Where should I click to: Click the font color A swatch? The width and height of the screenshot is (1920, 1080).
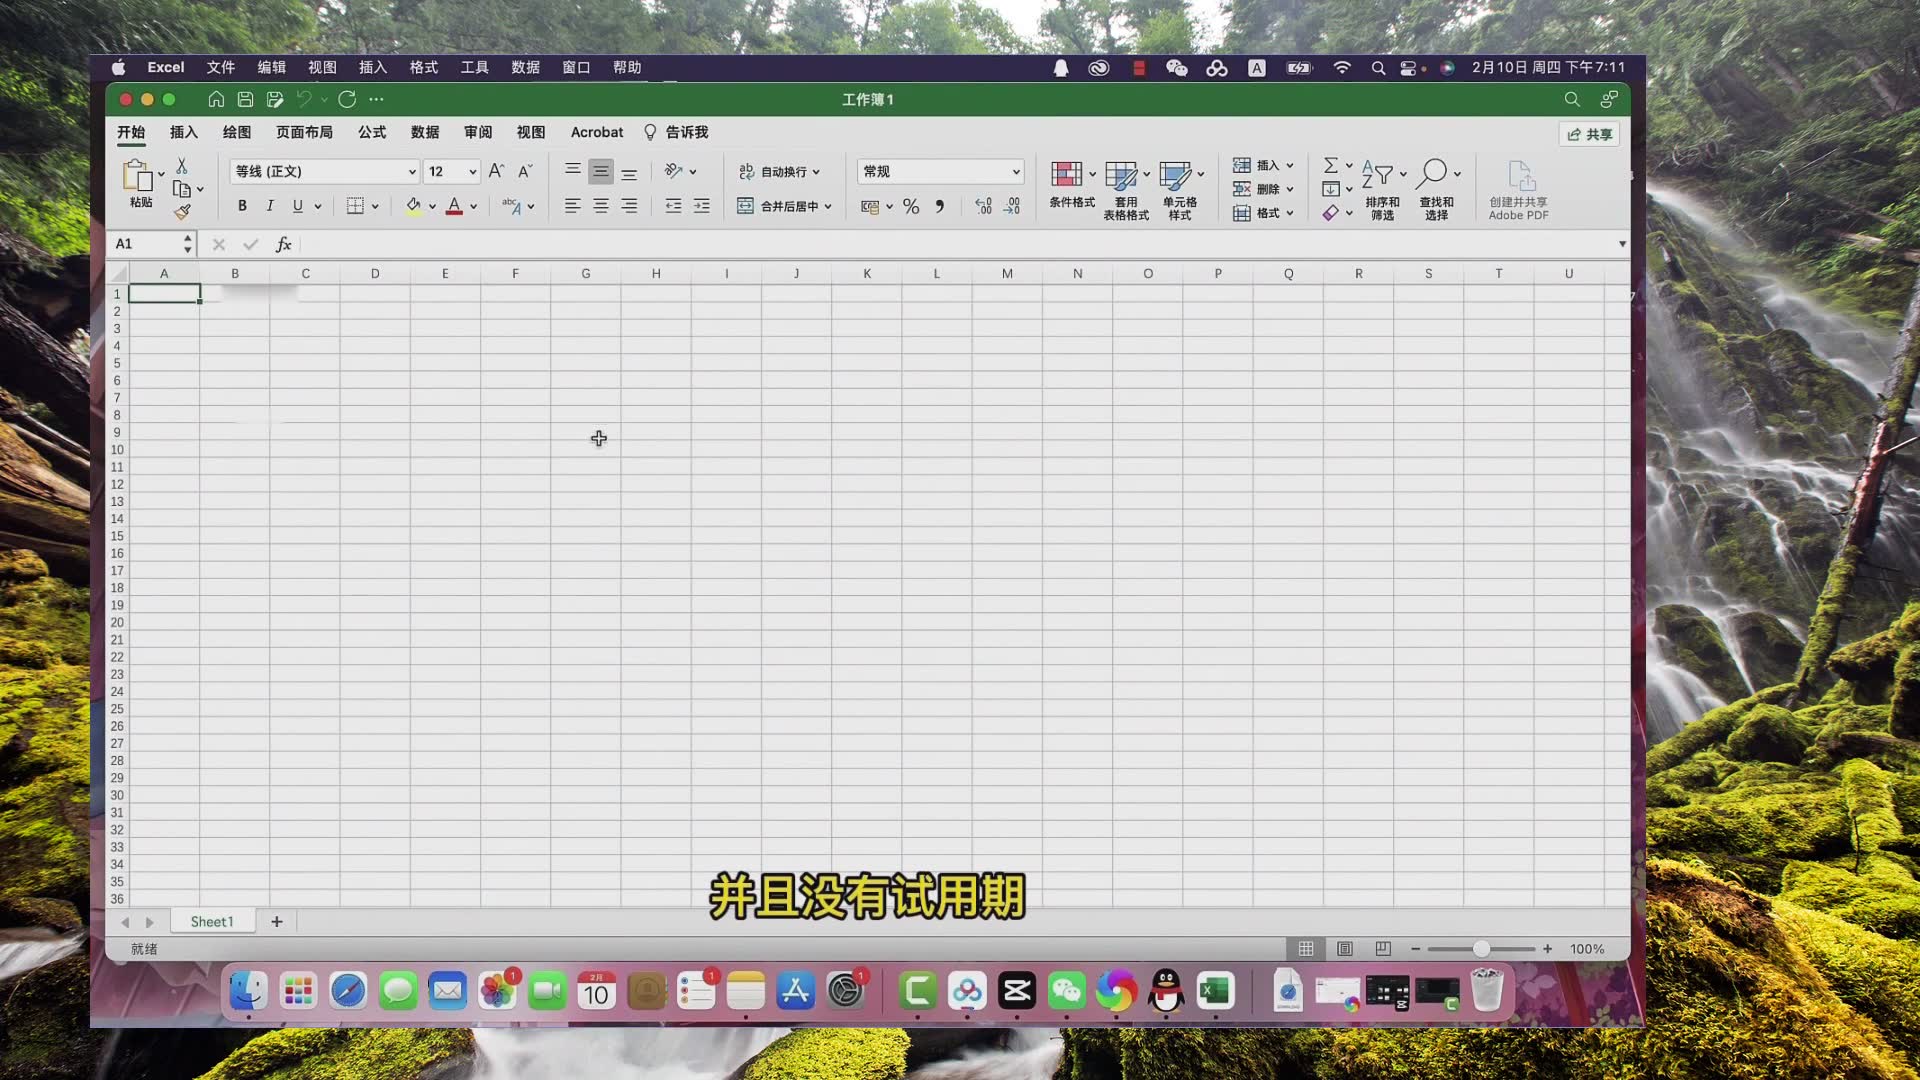tap(454, 206)
